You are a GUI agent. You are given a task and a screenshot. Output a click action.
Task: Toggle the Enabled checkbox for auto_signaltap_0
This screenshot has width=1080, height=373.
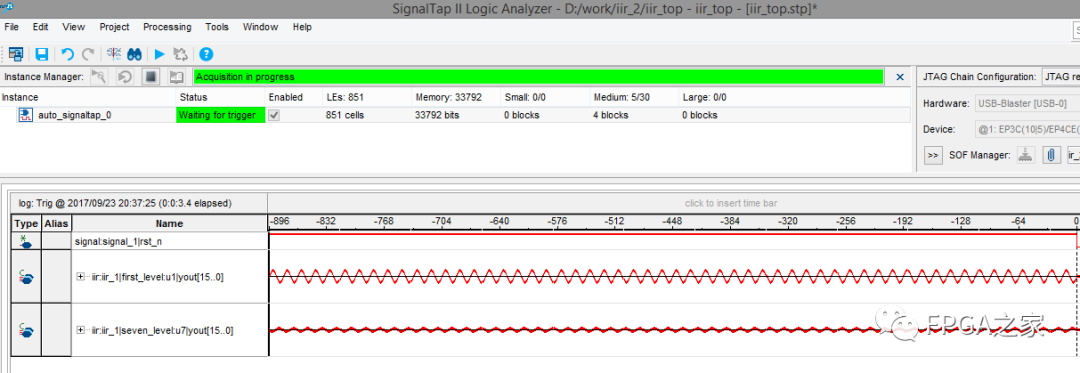274,116
